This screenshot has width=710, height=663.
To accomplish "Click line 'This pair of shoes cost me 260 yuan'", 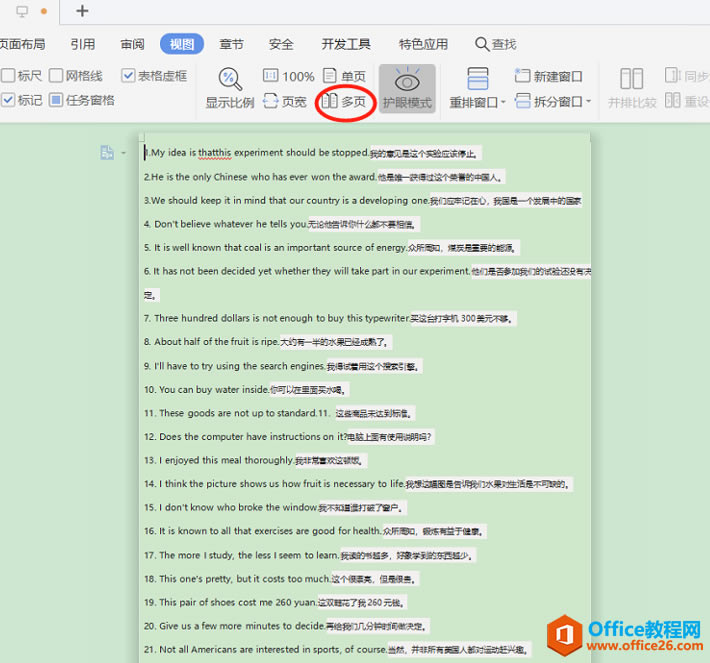I will coord(276,602).
